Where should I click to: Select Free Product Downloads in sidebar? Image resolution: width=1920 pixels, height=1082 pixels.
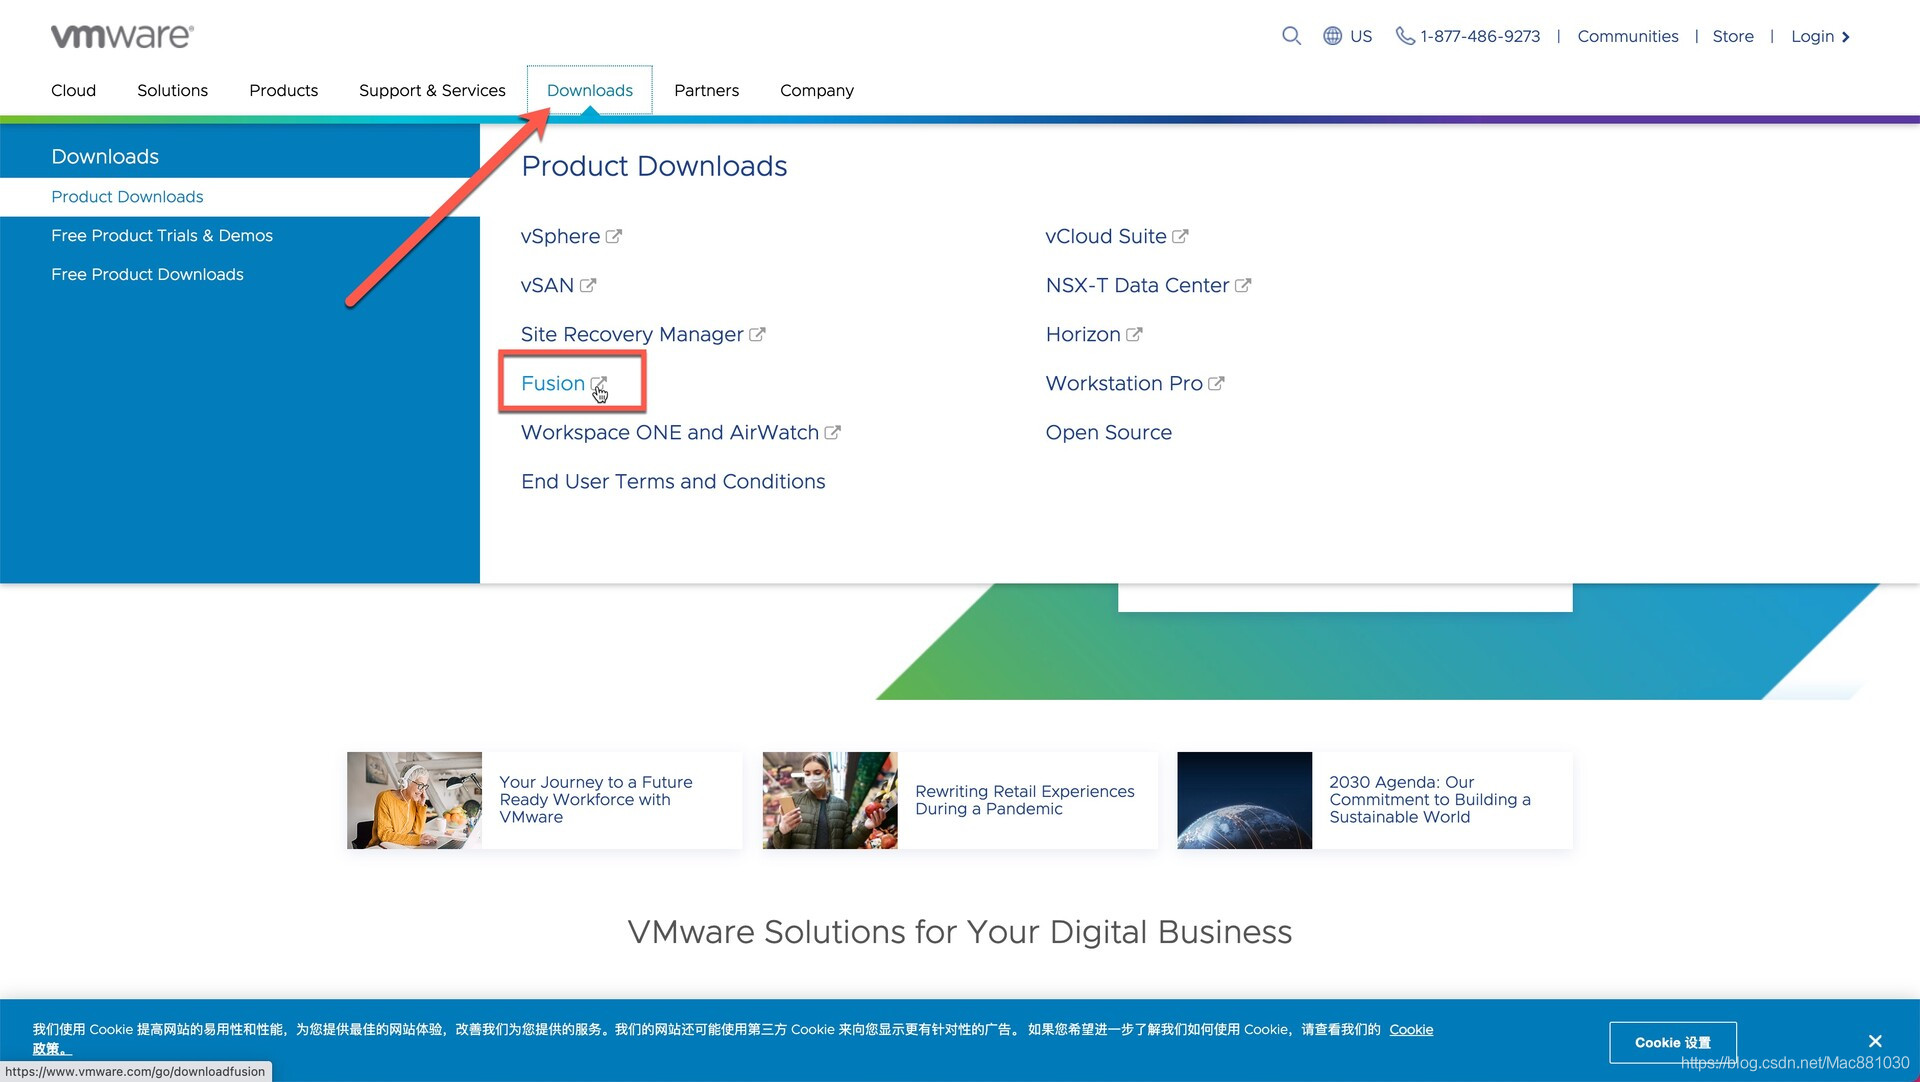[x=147, y=275]
